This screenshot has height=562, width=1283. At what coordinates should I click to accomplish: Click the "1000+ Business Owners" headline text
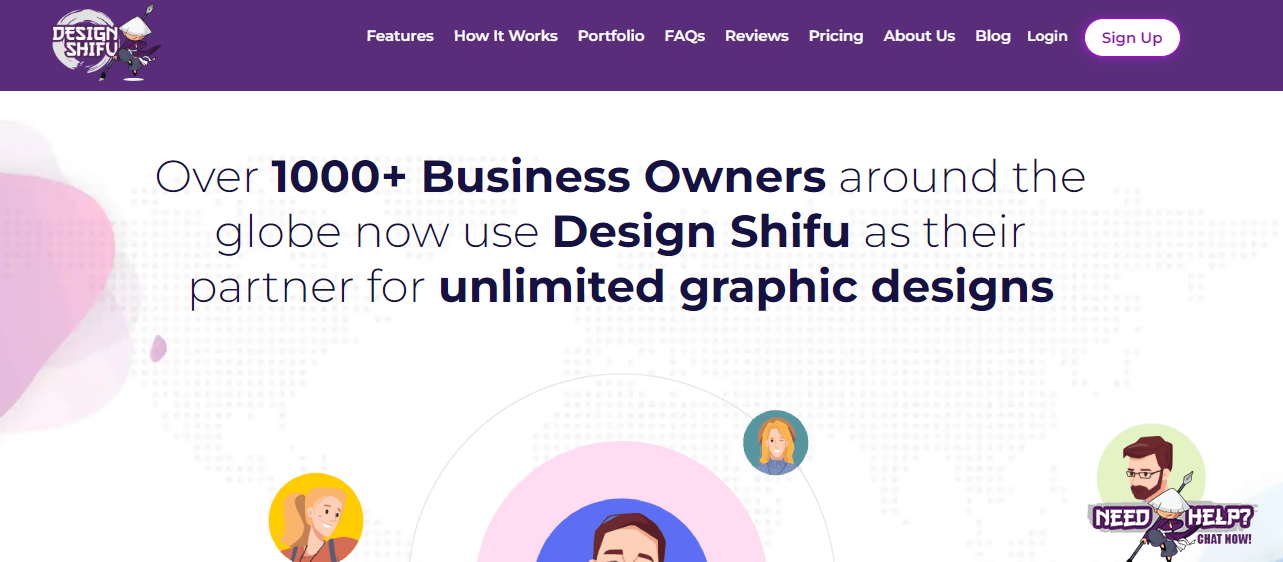click(548, 177)
